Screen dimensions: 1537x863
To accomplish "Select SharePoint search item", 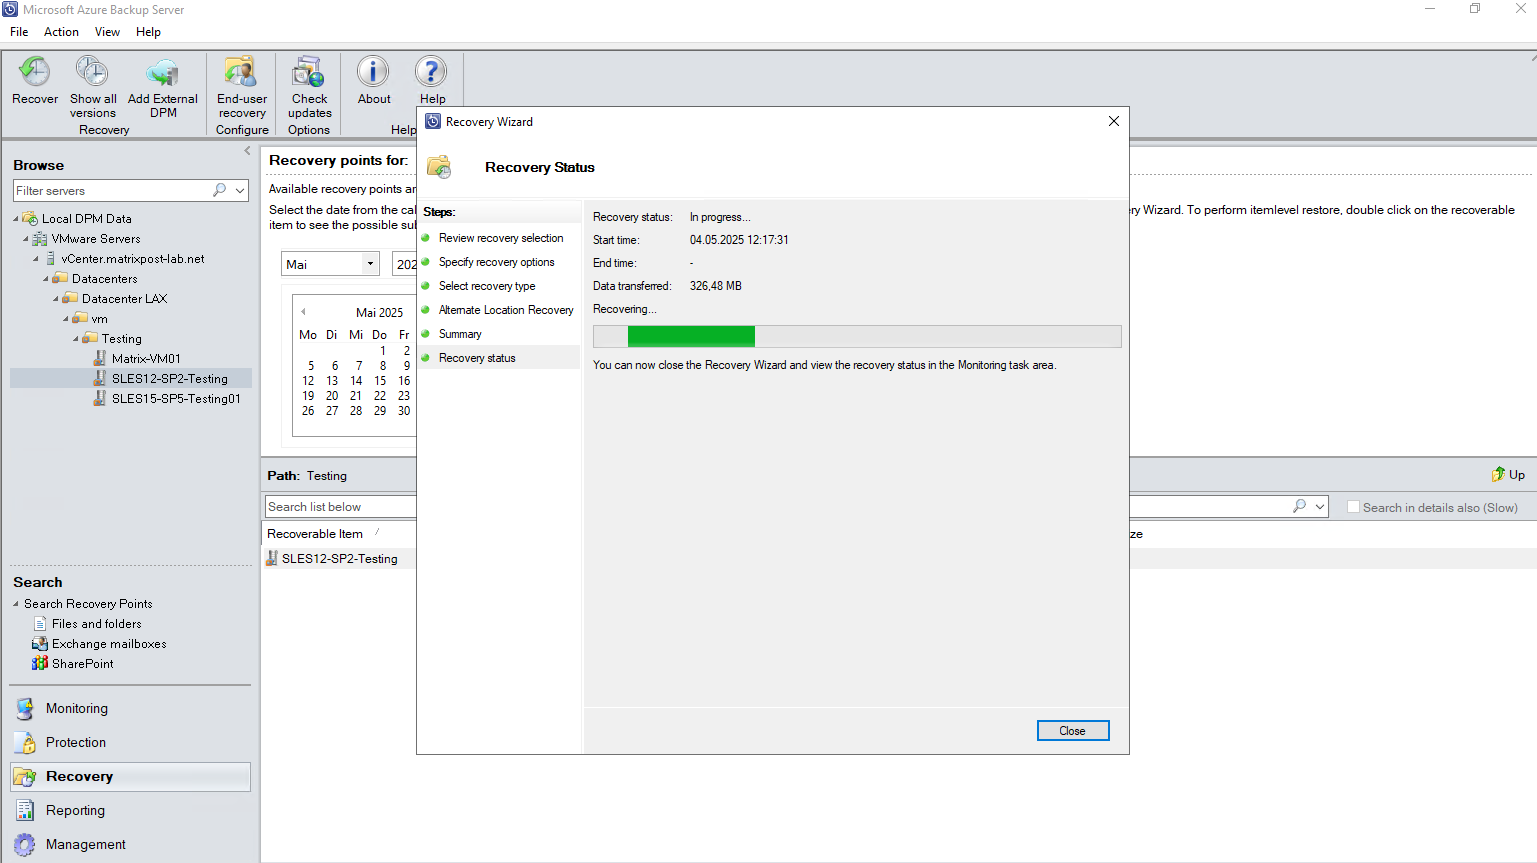I will [x=82, y=664].
